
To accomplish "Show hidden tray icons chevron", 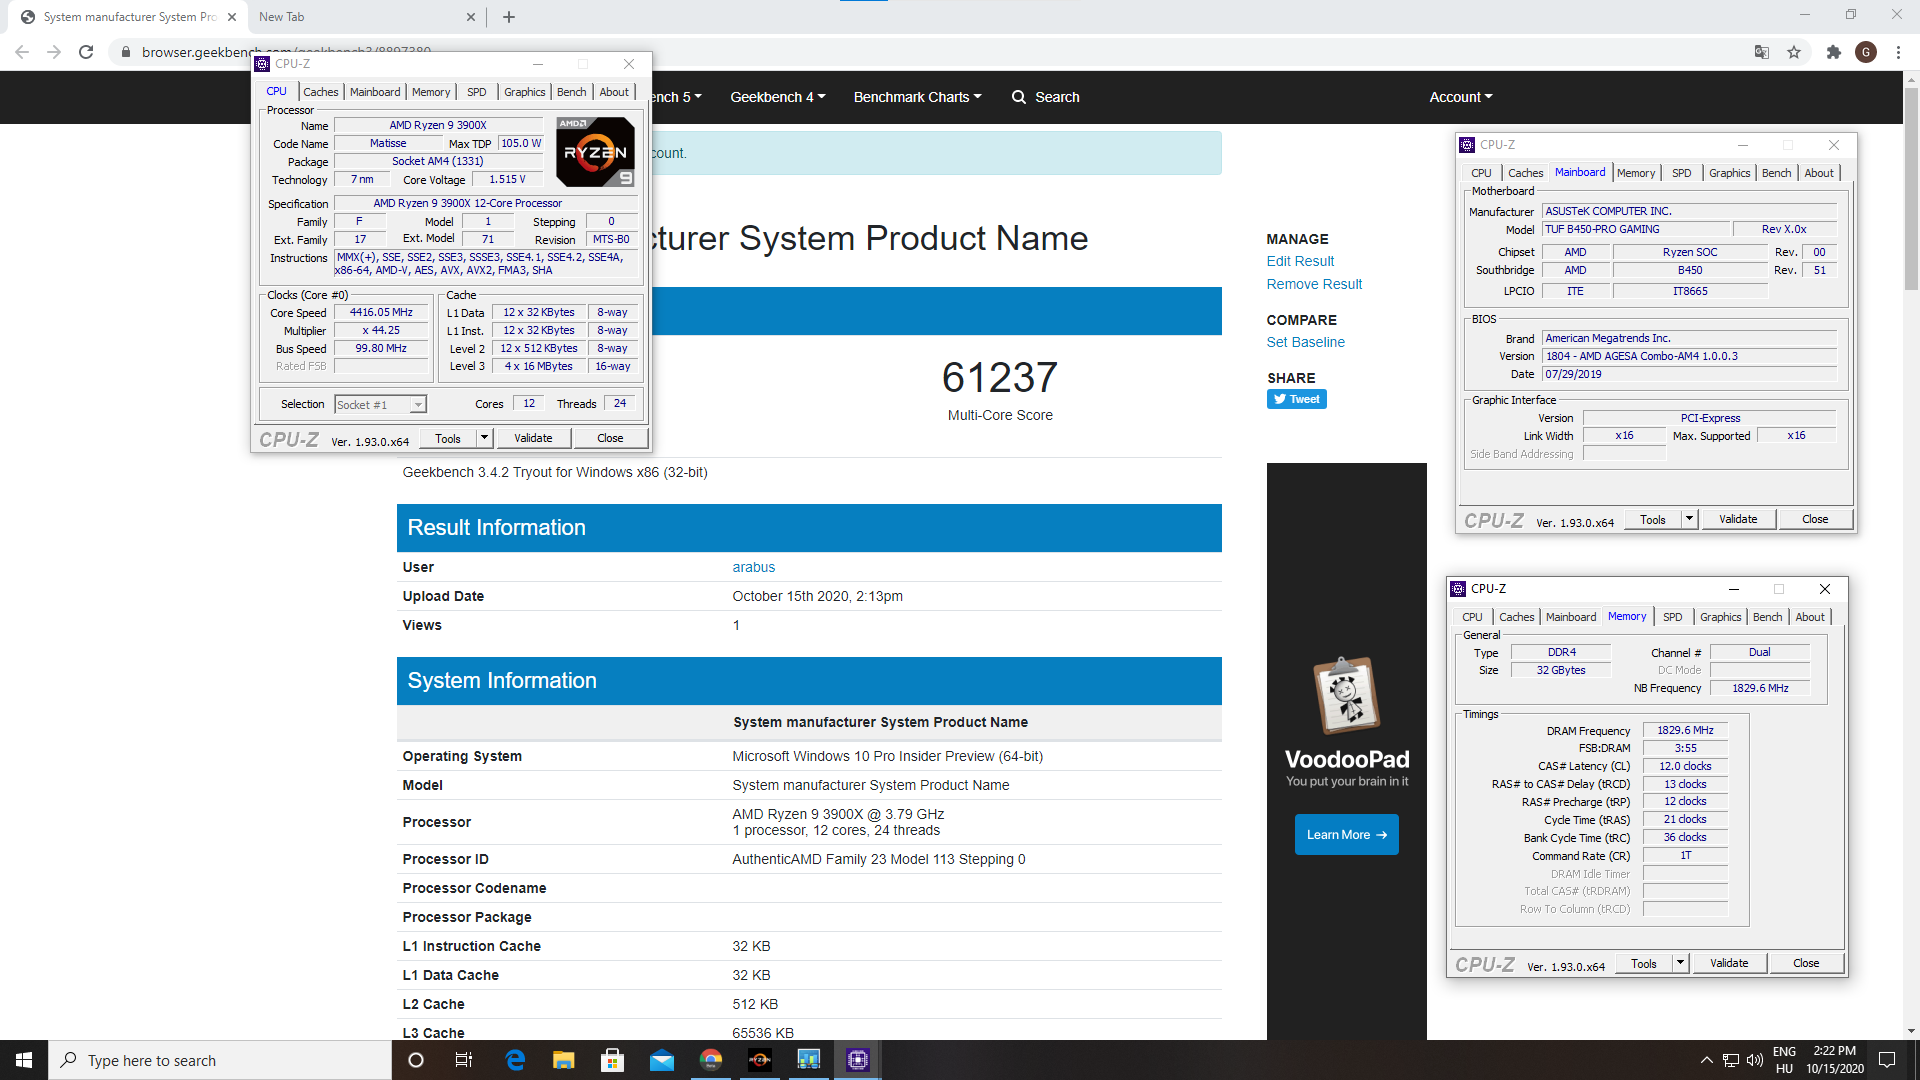I will (1706, 1060).
